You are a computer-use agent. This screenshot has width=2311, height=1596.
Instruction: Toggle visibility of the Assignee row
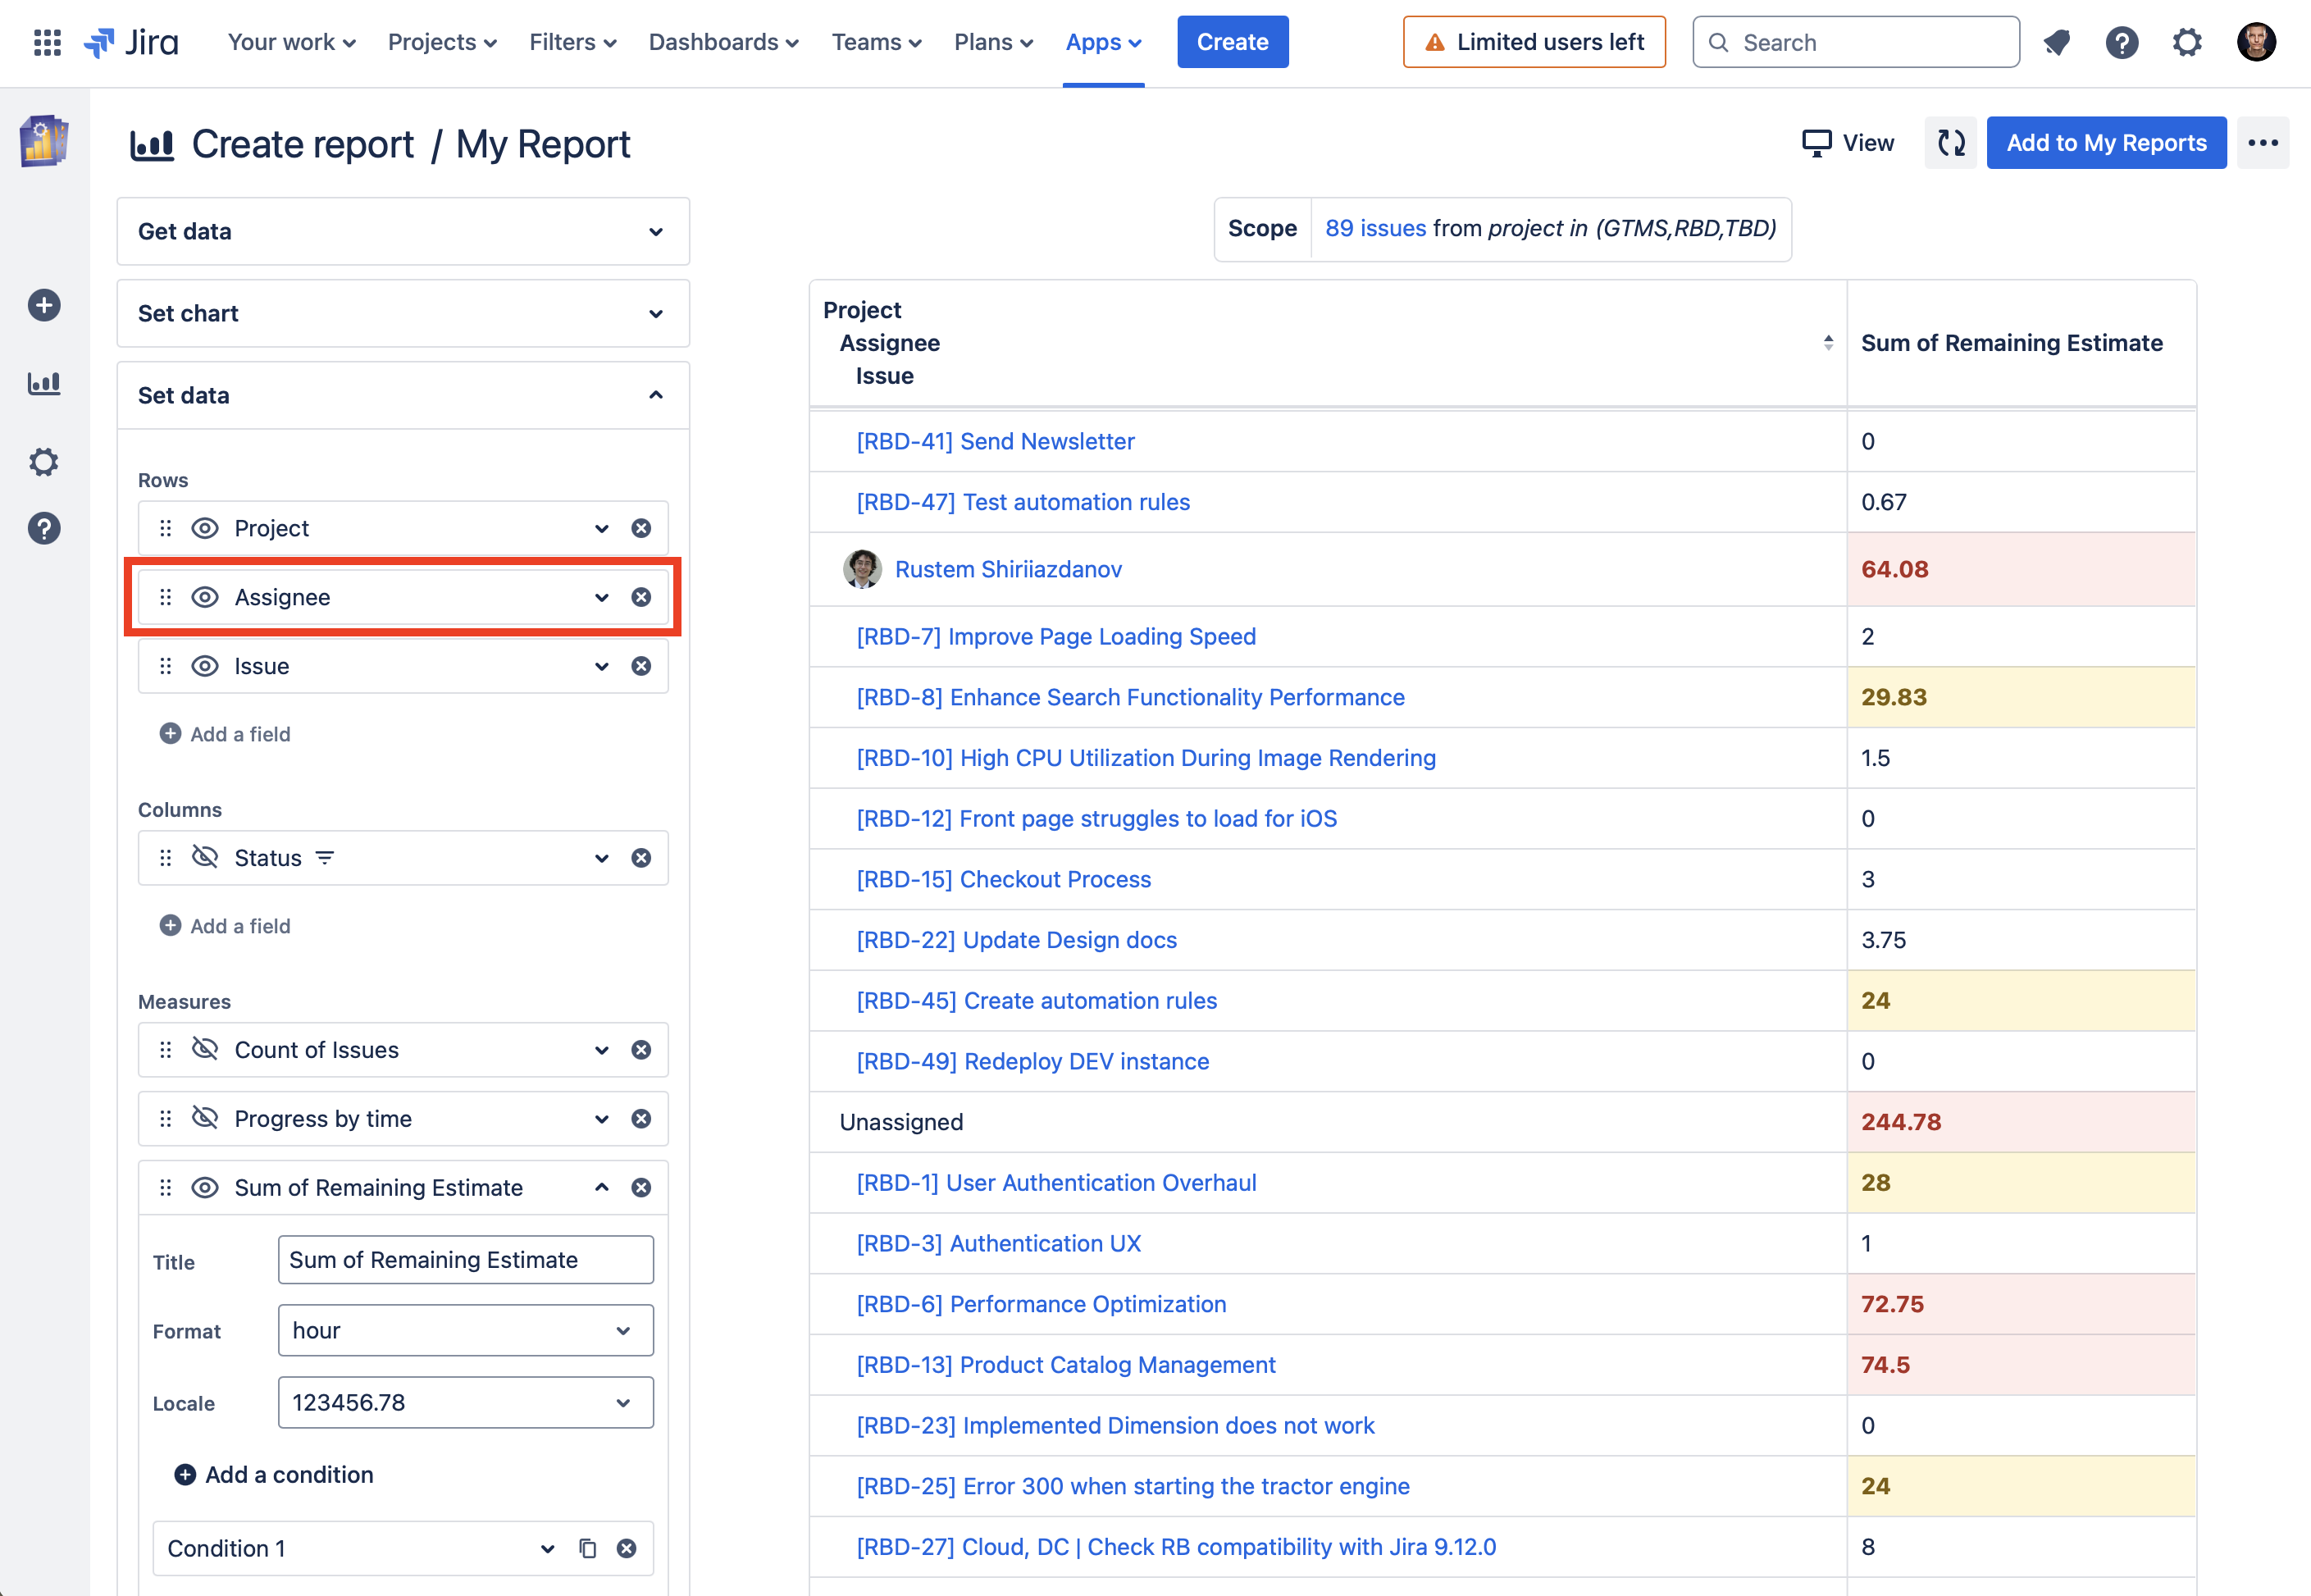click(205, 597)
